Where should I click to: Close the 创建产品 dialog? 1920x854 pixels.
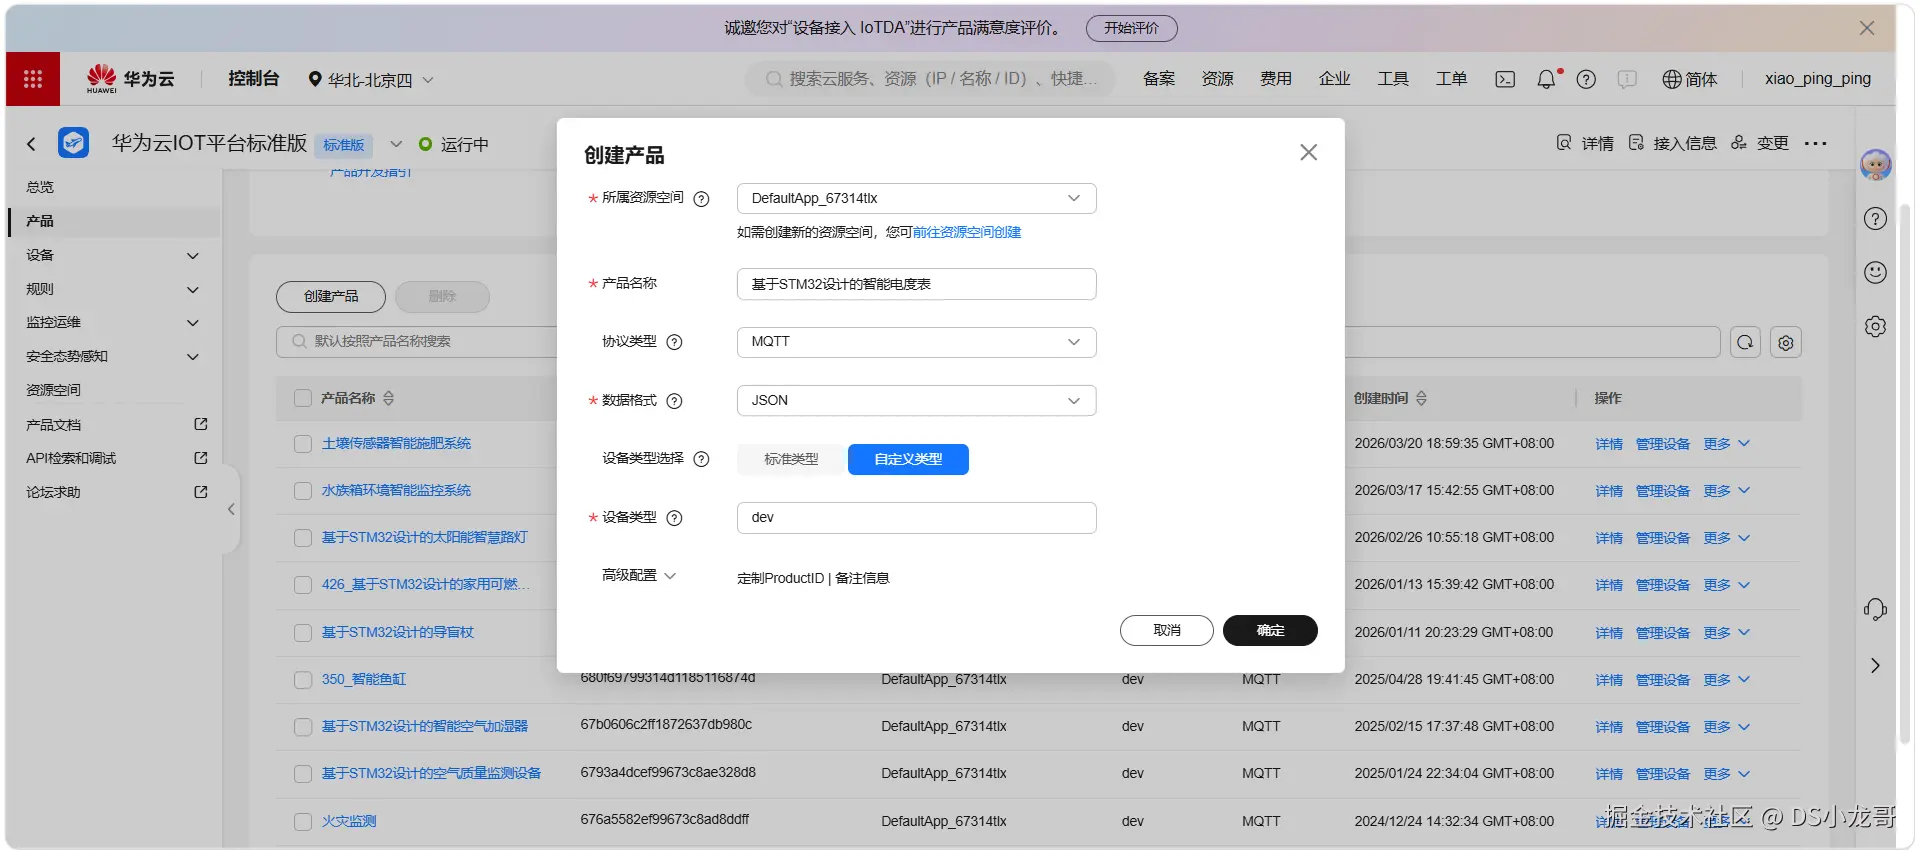[1308, 152]
